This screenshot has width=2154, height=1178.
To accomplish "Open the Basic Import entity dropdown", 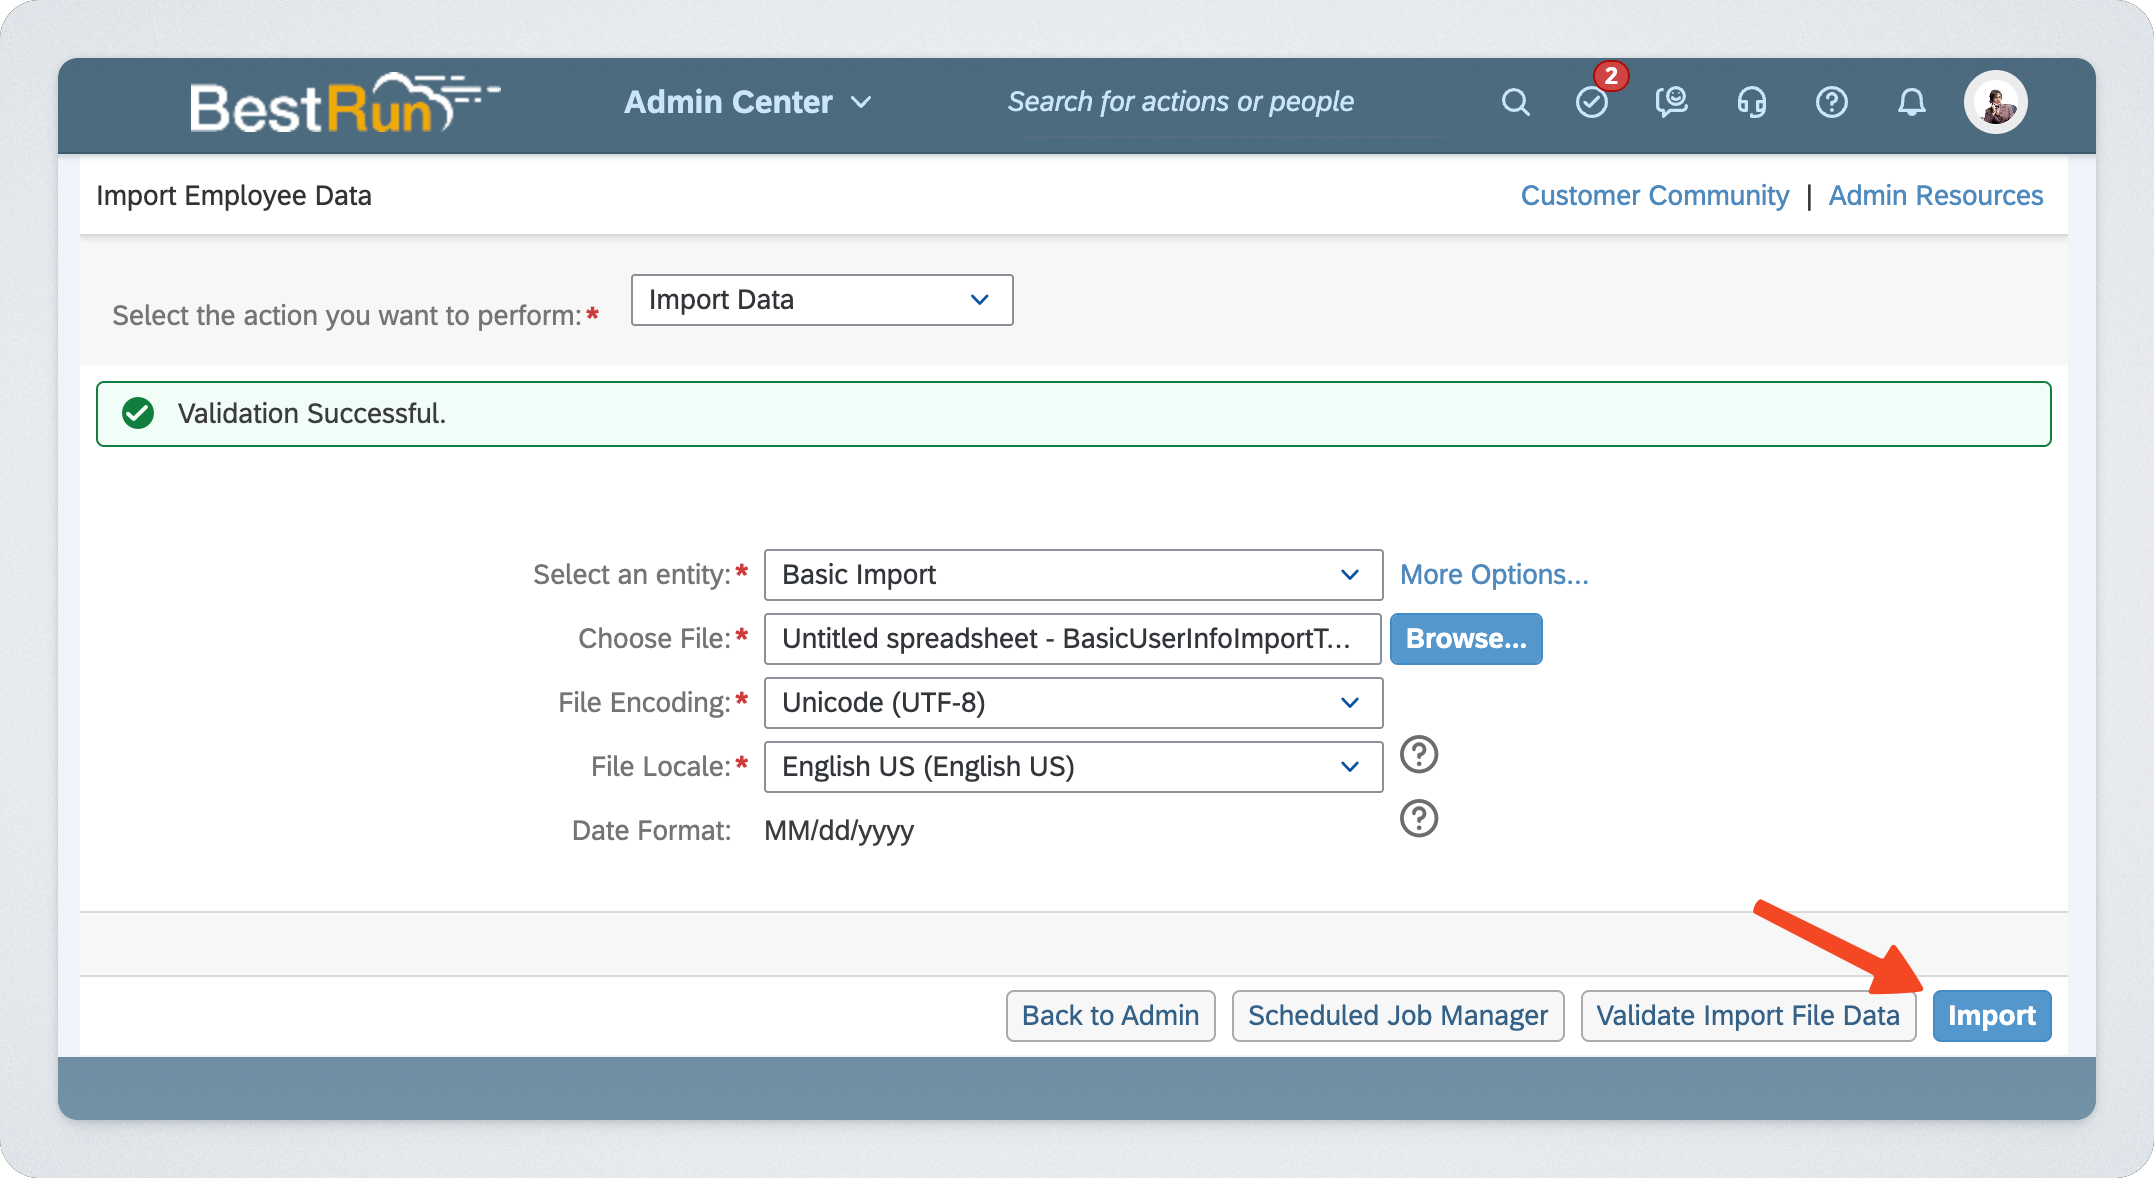I will pos(1072,575).
